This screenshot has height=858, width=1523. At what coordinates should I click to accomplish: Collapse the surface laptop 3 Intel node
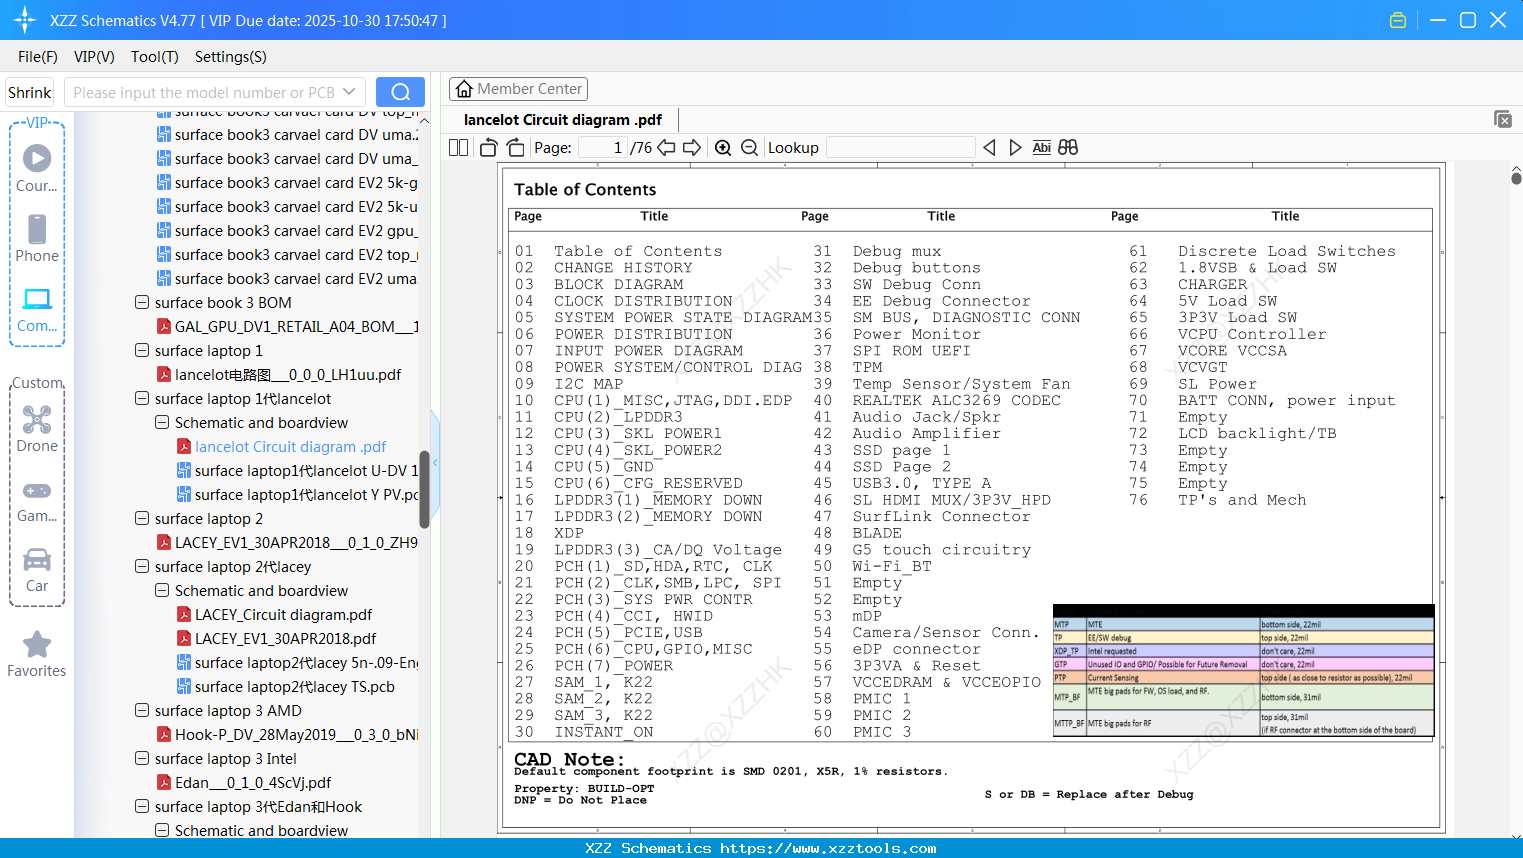(x=142, y=758)
